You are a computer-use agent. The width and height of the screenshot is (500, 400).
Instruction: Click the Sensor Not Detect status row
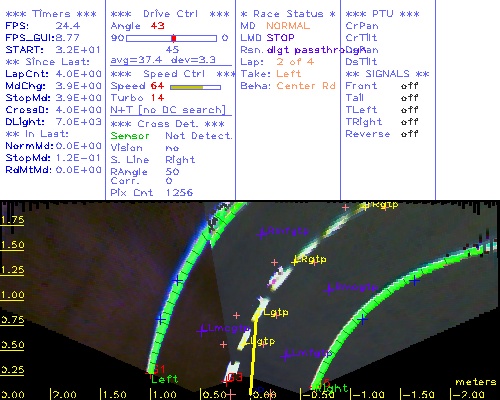(171, 136)
